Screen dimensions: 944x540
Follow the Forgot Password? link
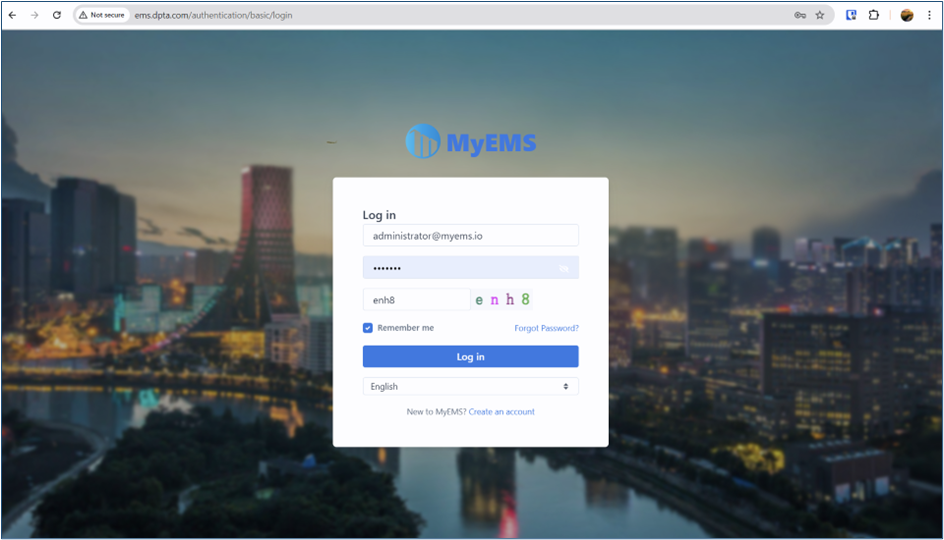[546, 328]
